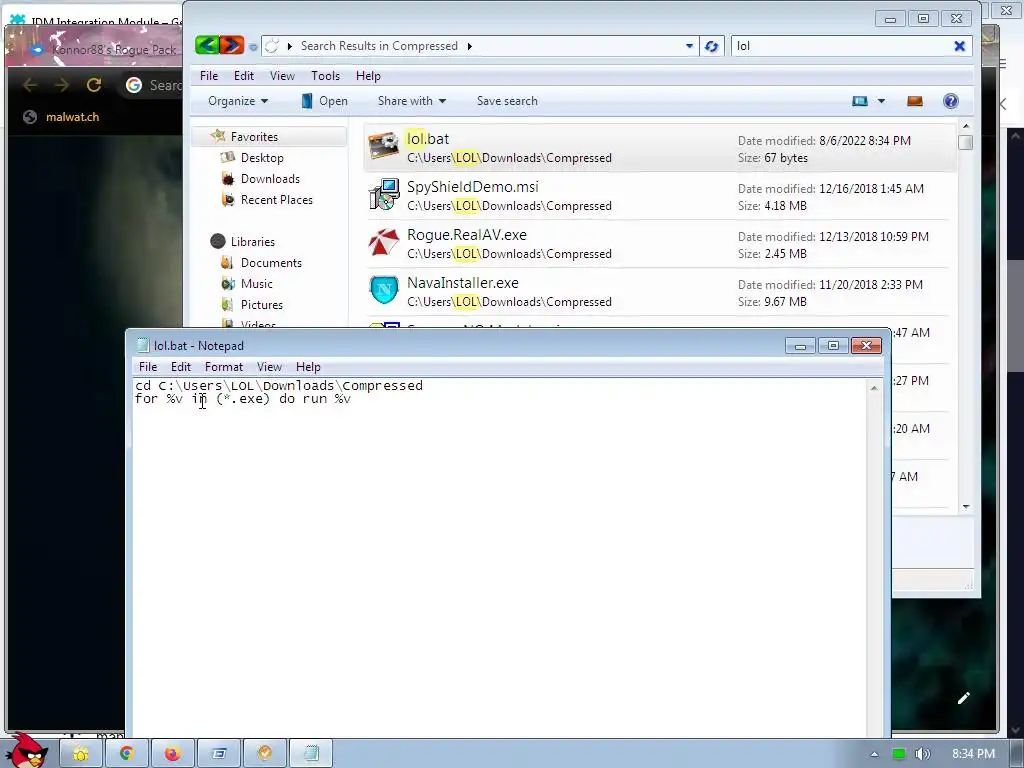Go forward with the orange arrow in Explorer
The height and width of the screenshot is (768, 1024).
tap(231, 45)
